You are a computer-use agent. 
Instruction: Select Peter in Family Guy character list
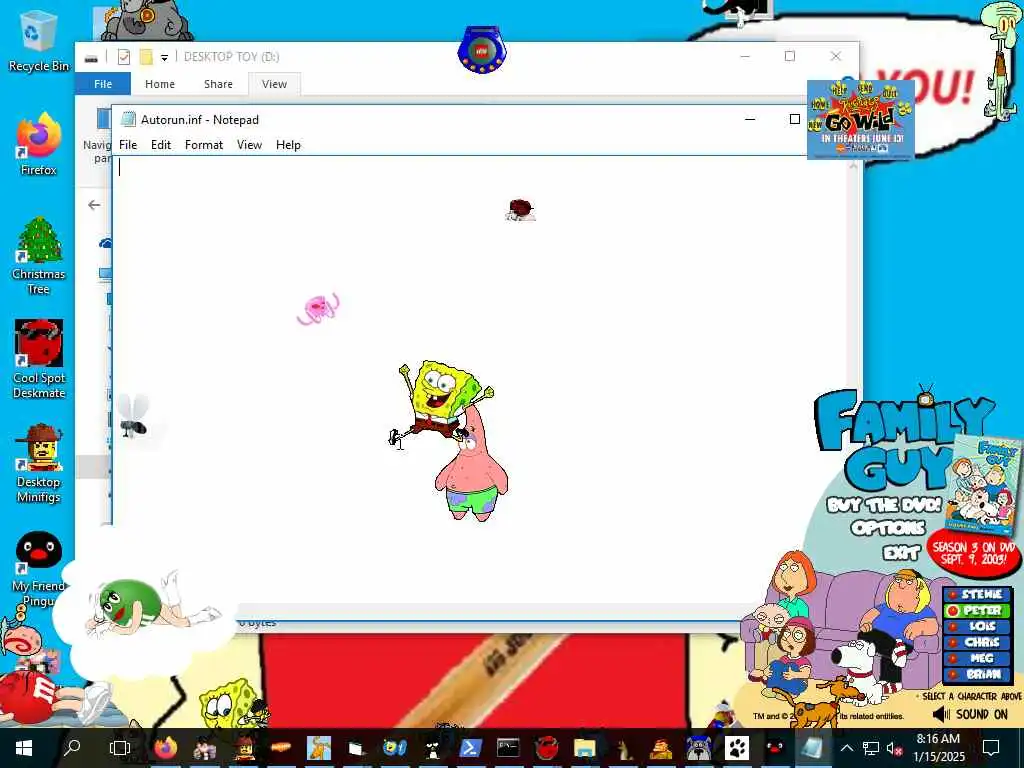[x=978, y=611]
